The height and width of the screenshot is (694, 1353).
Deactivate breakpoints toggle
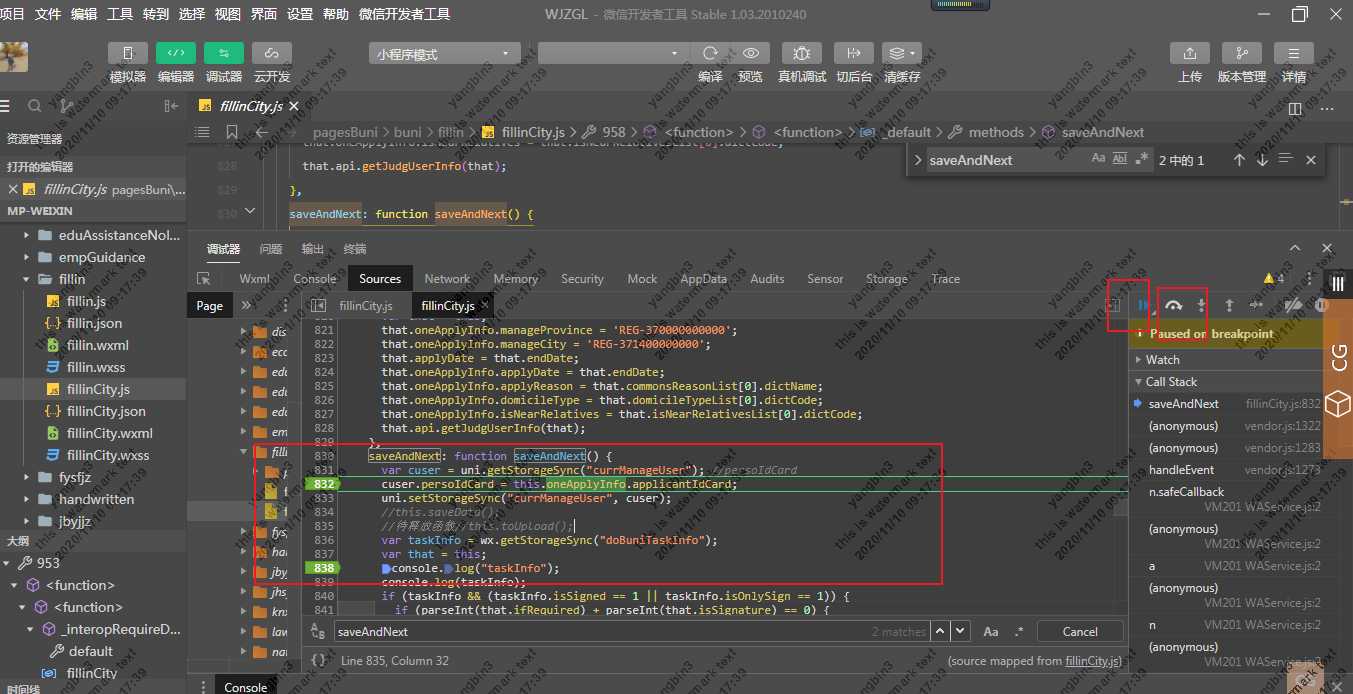coord(1293,305)
